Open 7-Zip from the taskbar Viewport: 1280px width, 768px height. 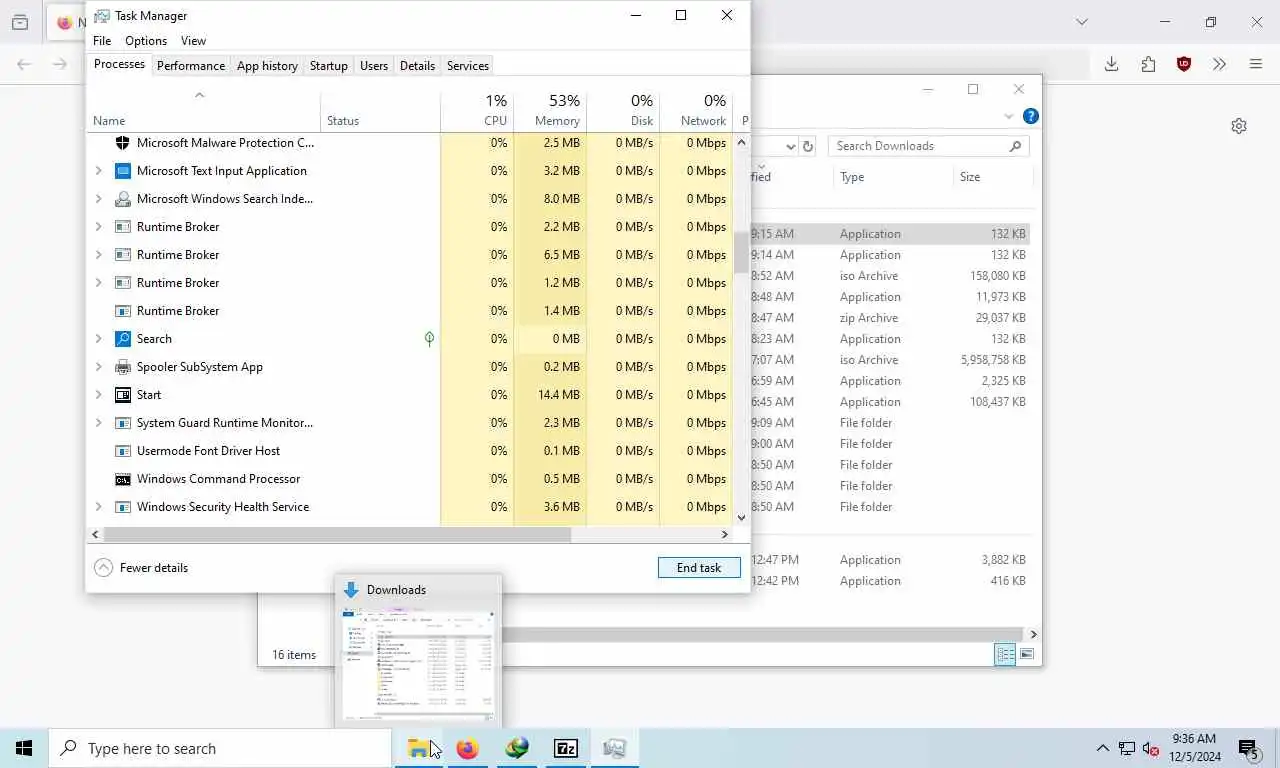pos(565,748)
